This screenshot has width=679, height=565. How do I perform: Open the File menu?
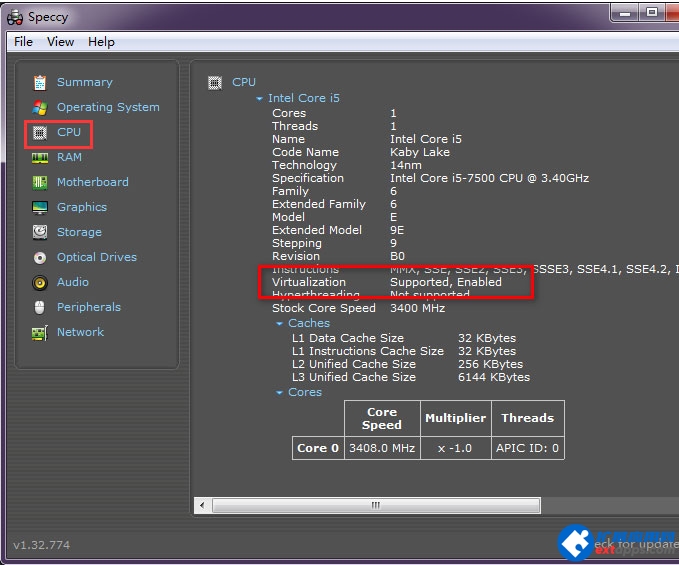[x=23, y=42]
